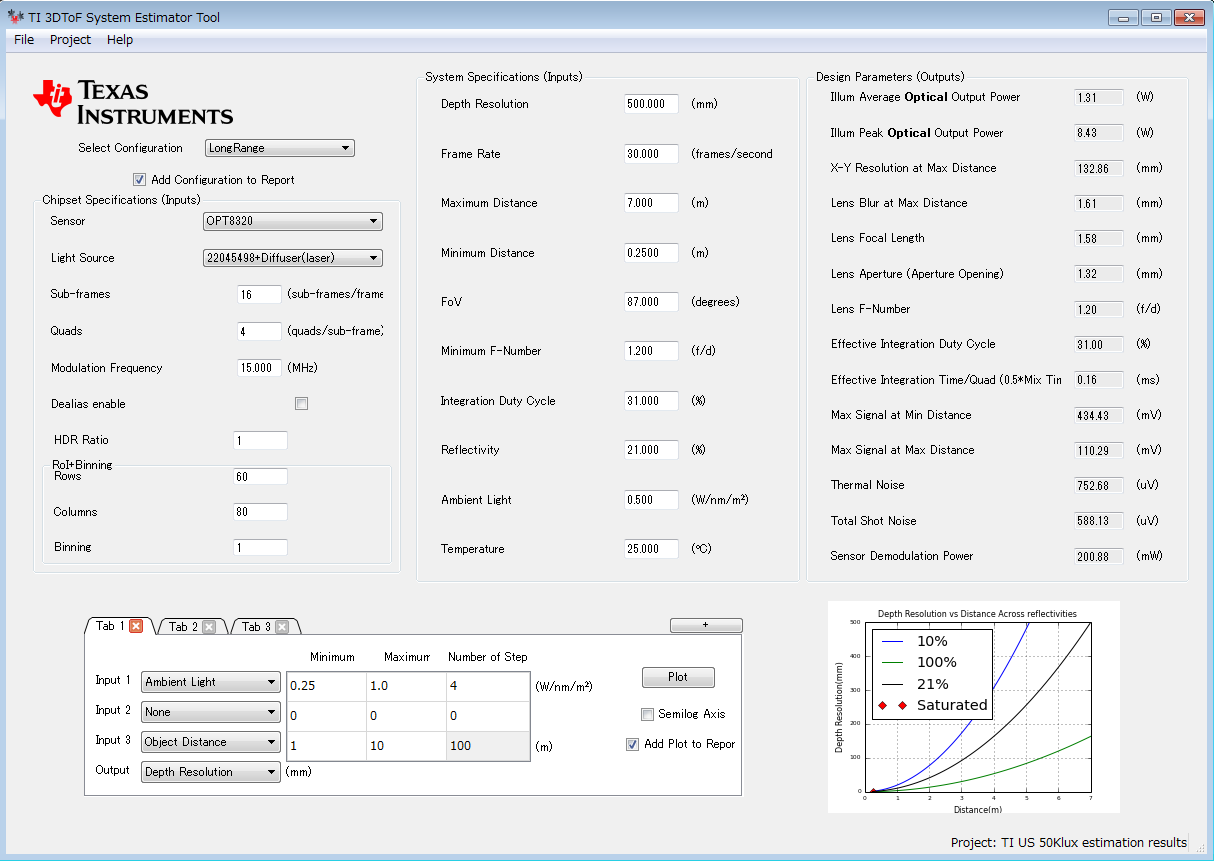Open Input 1 Ambient Light dropdown
Viewport: 1214px width, 861px height.
tap(210, 682)
